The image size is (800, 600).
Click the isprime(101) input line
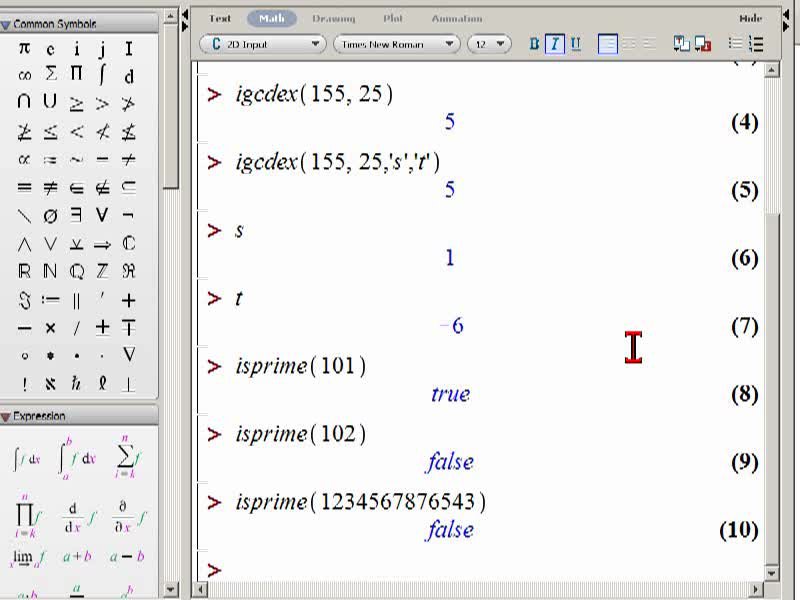301,366
